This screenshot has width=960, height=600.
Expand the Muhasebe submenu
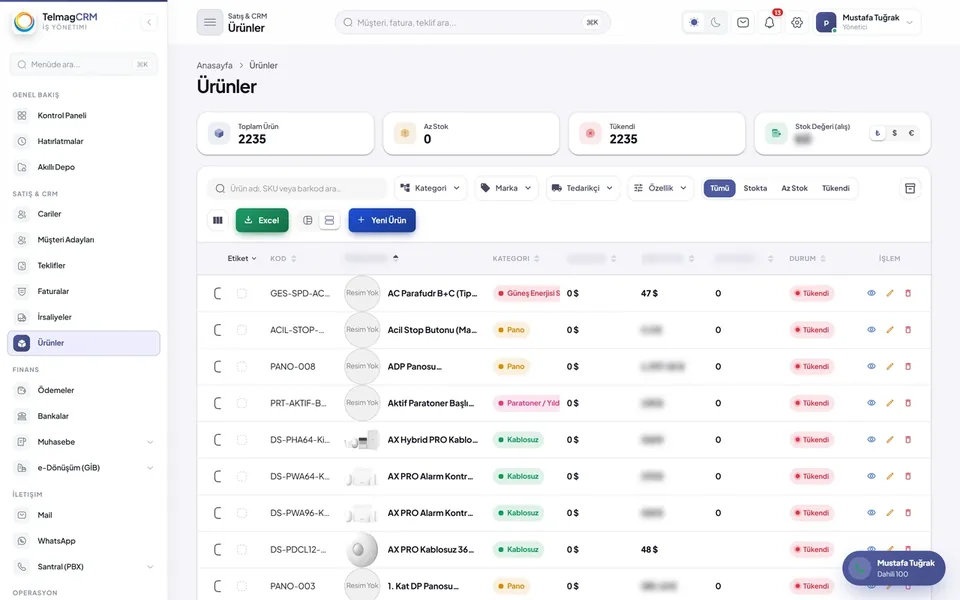tap(84, 442)
